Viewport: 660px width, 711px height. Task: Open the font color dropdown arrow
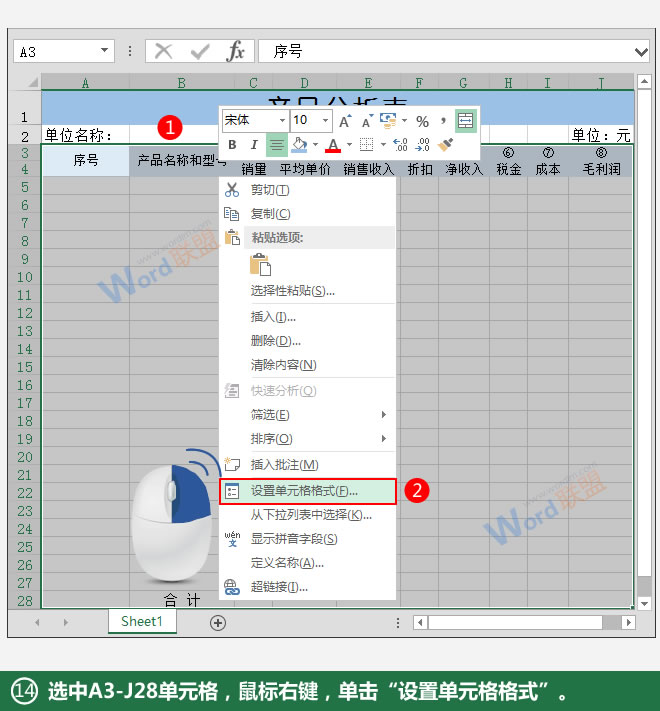(x=349, y=145)
